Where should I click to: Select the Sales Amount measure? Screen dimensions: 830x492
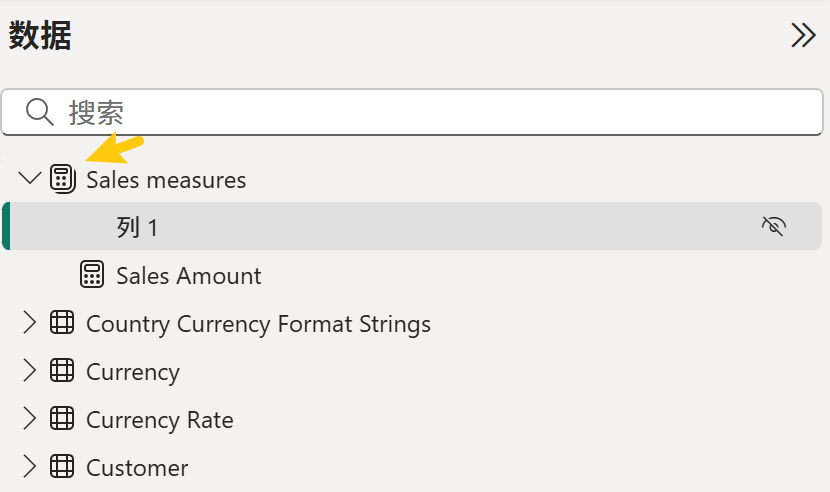189,276
